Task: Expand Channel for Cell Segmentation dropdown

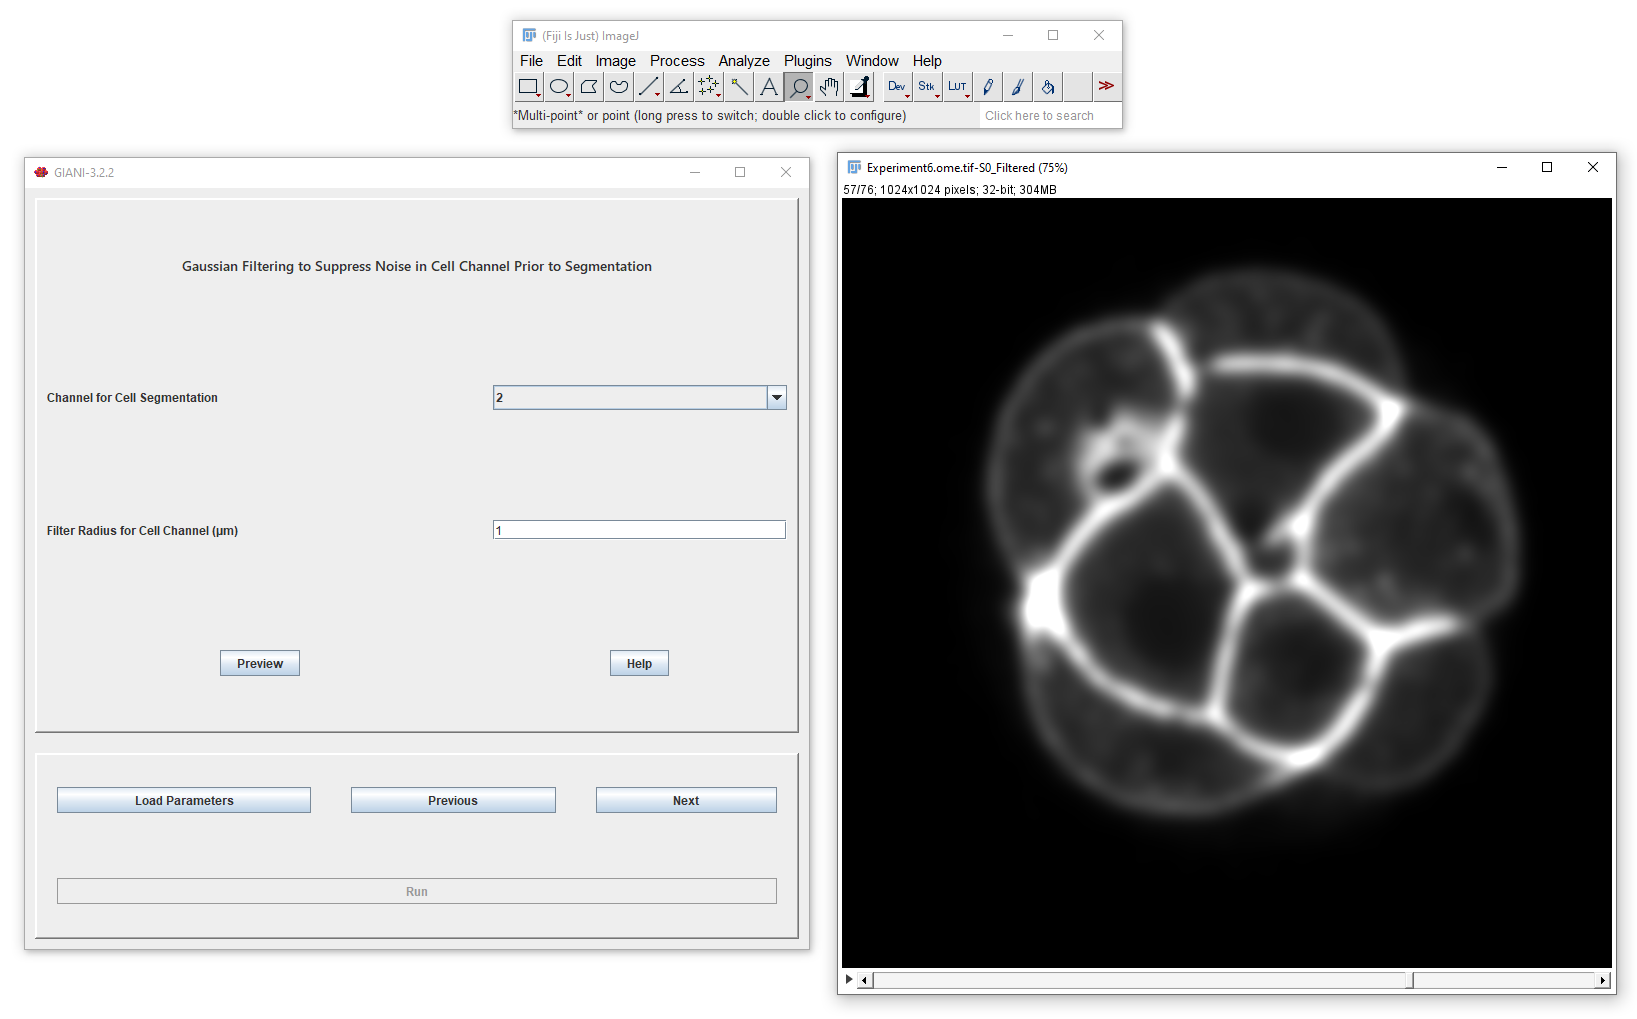Action: pyautogui.click(x=776, y=398)
